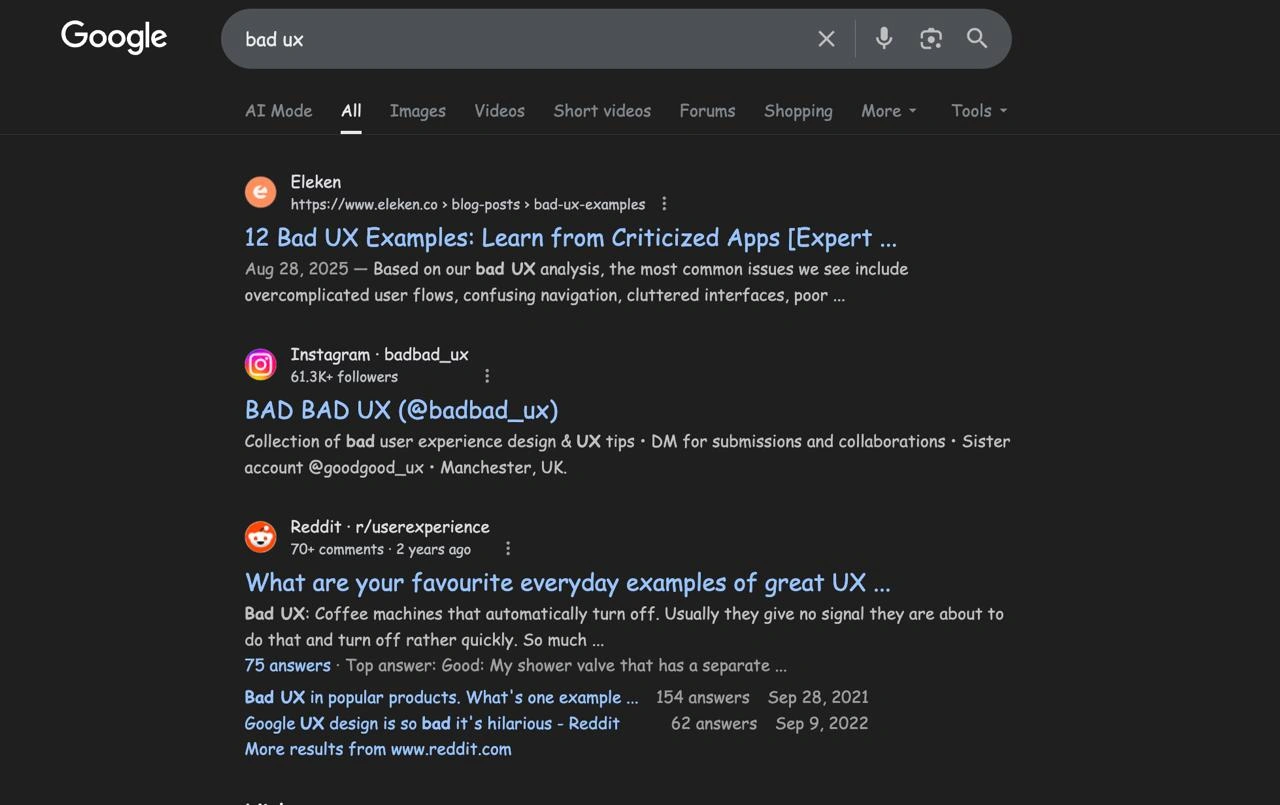Open the Tools dropdown

(979, 111)
